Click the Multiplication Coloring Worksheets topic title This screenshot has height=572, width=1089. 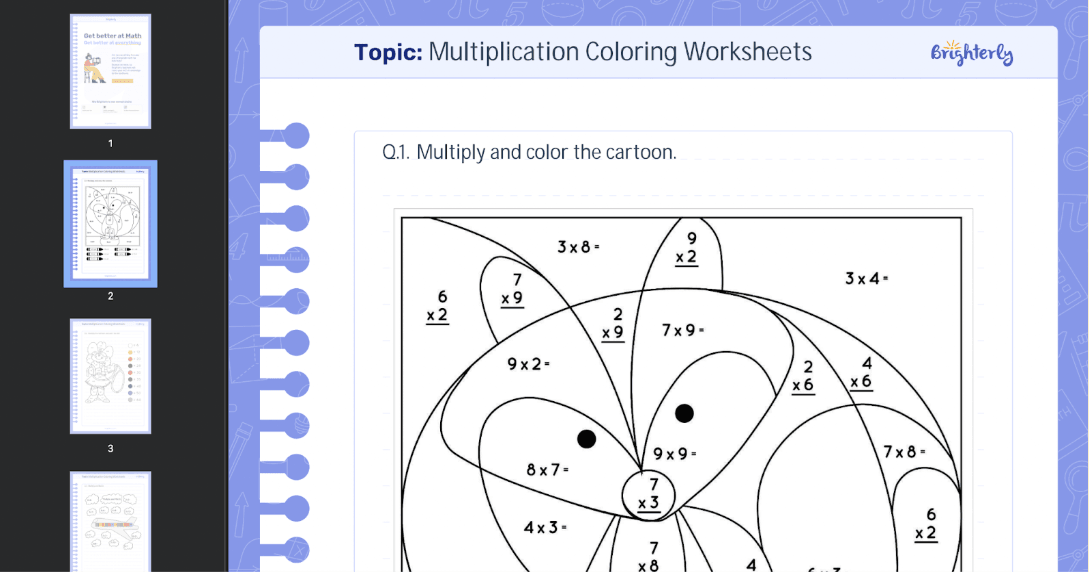tap(583, 52)
